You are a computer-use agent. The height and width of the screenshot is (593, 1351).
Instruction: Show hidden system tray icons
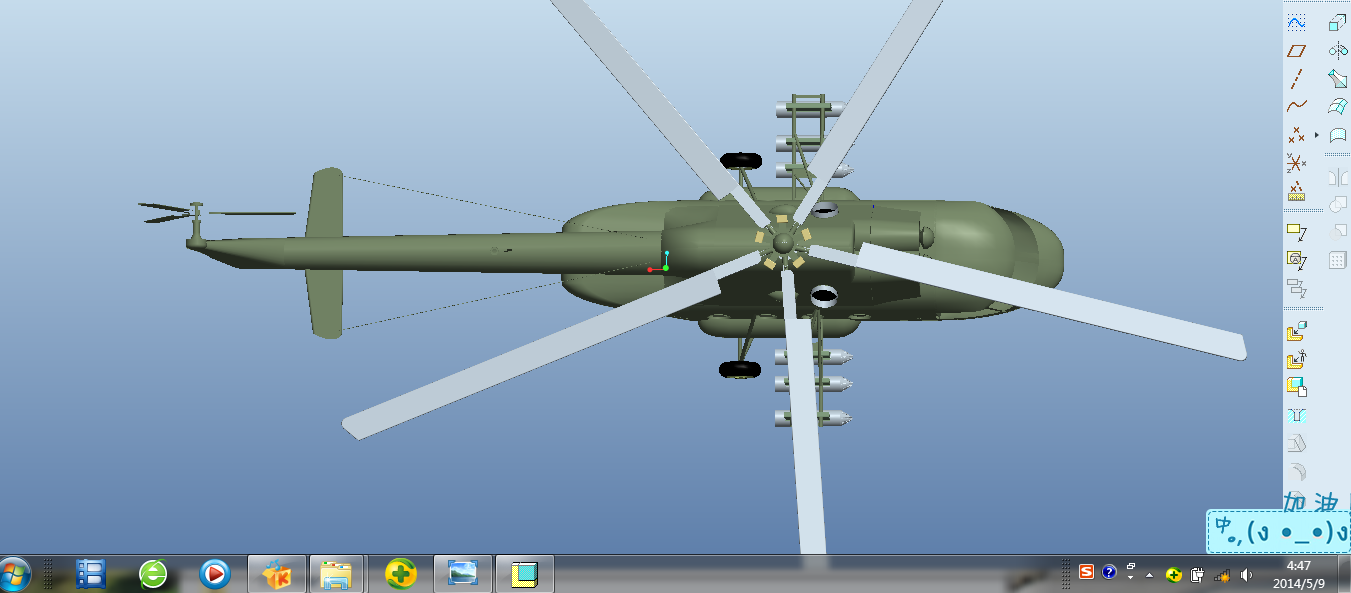pos(1150,575)
